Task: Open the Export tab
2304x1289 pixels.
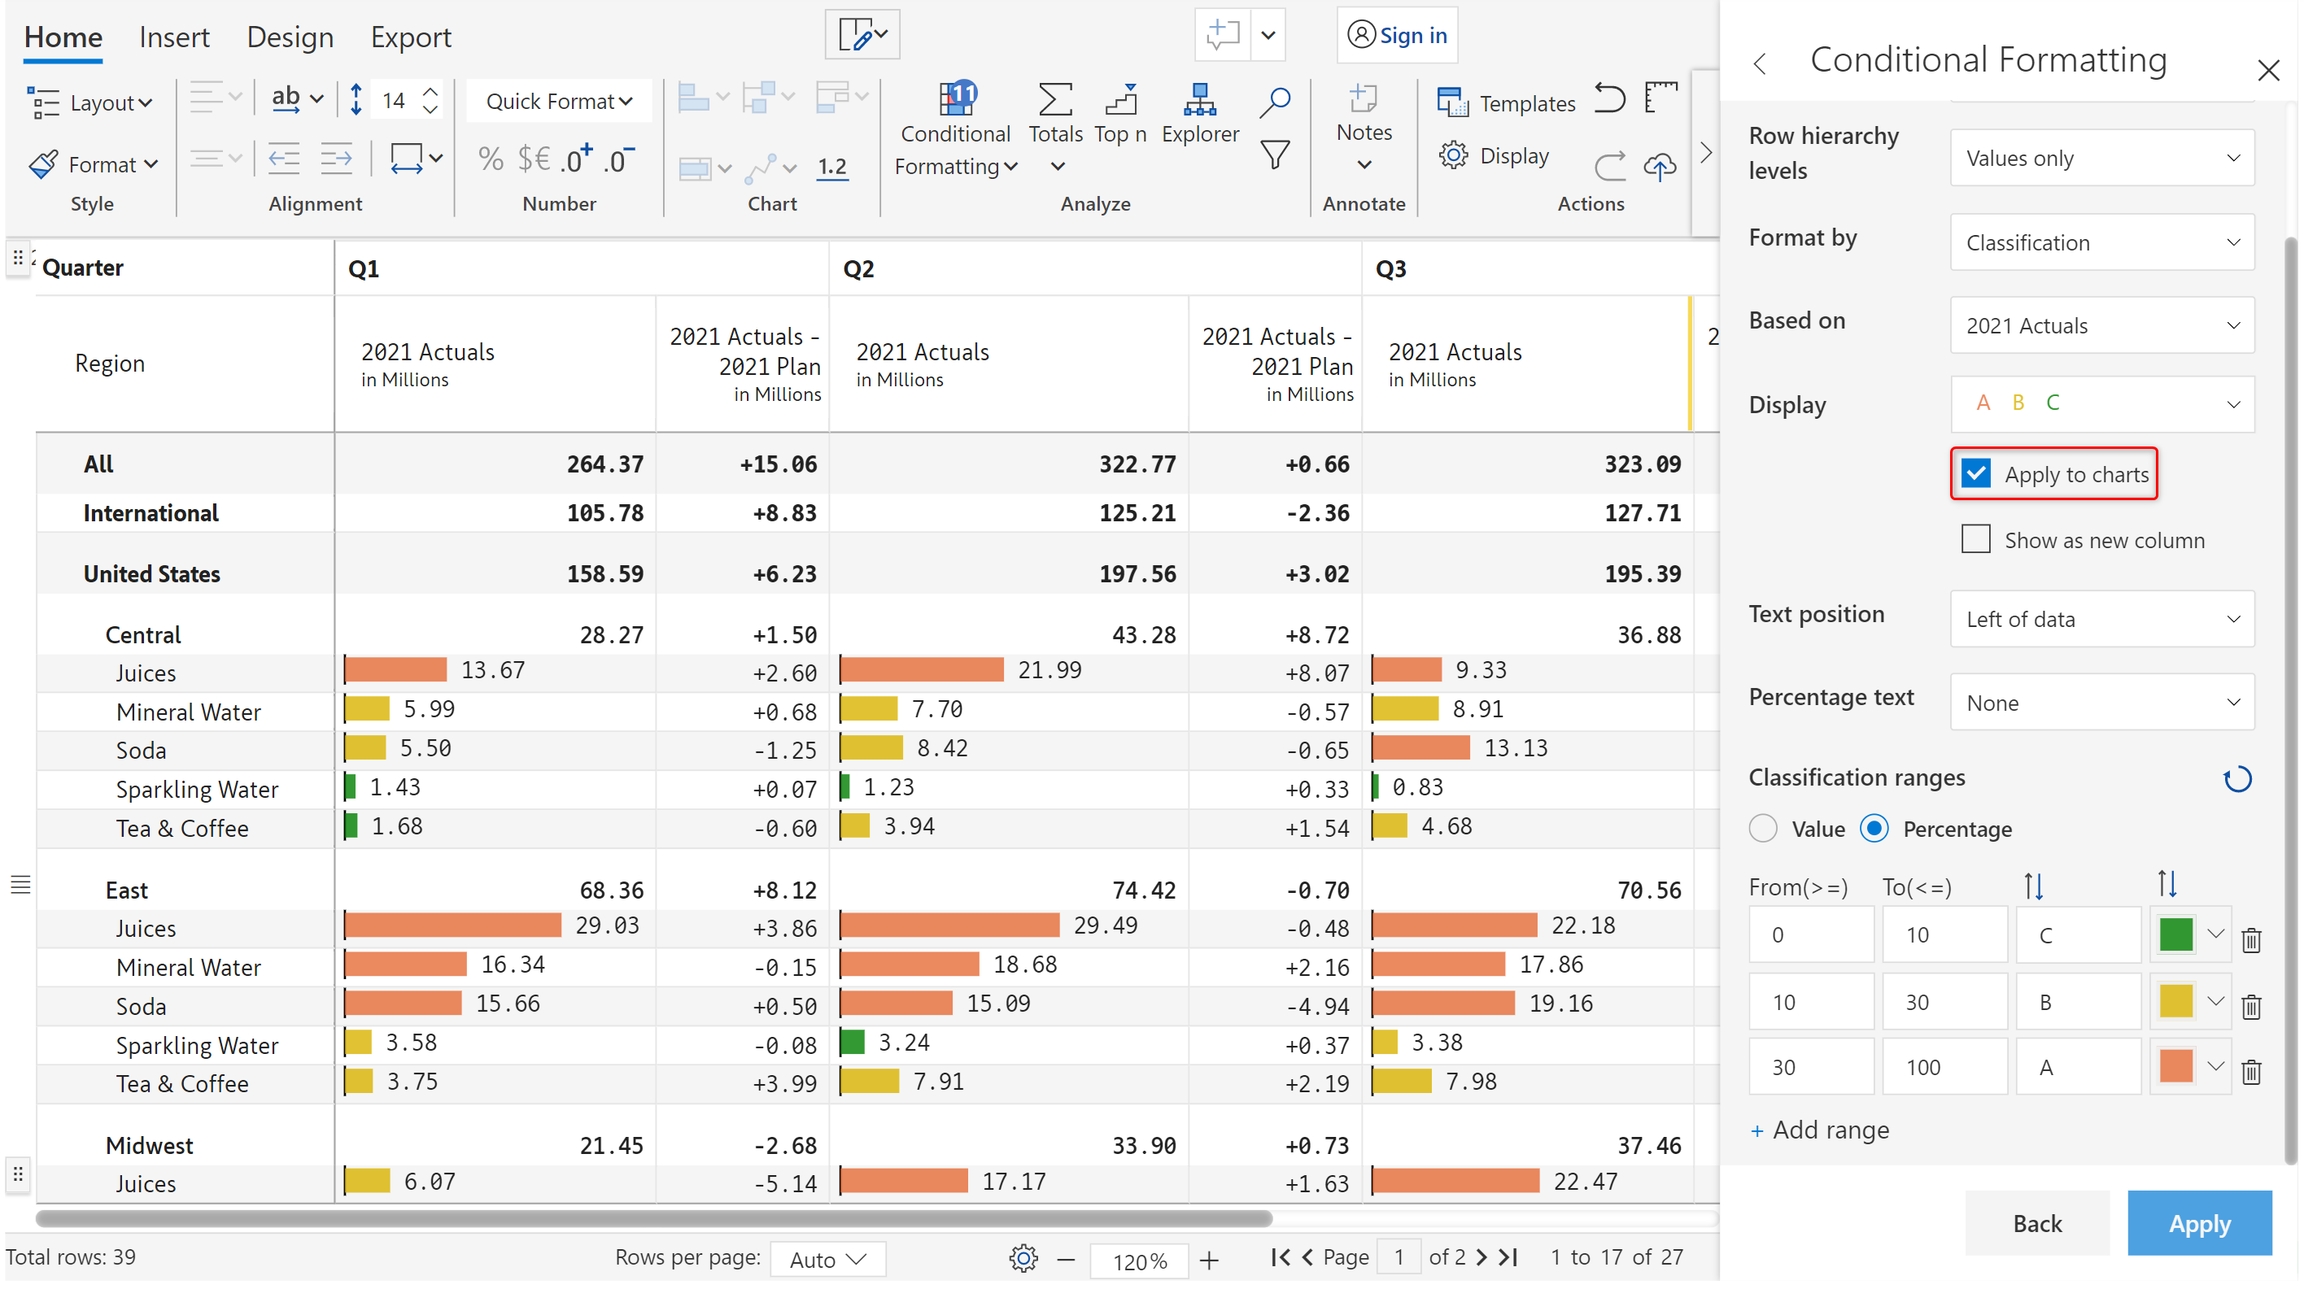Action: point(410,37)
